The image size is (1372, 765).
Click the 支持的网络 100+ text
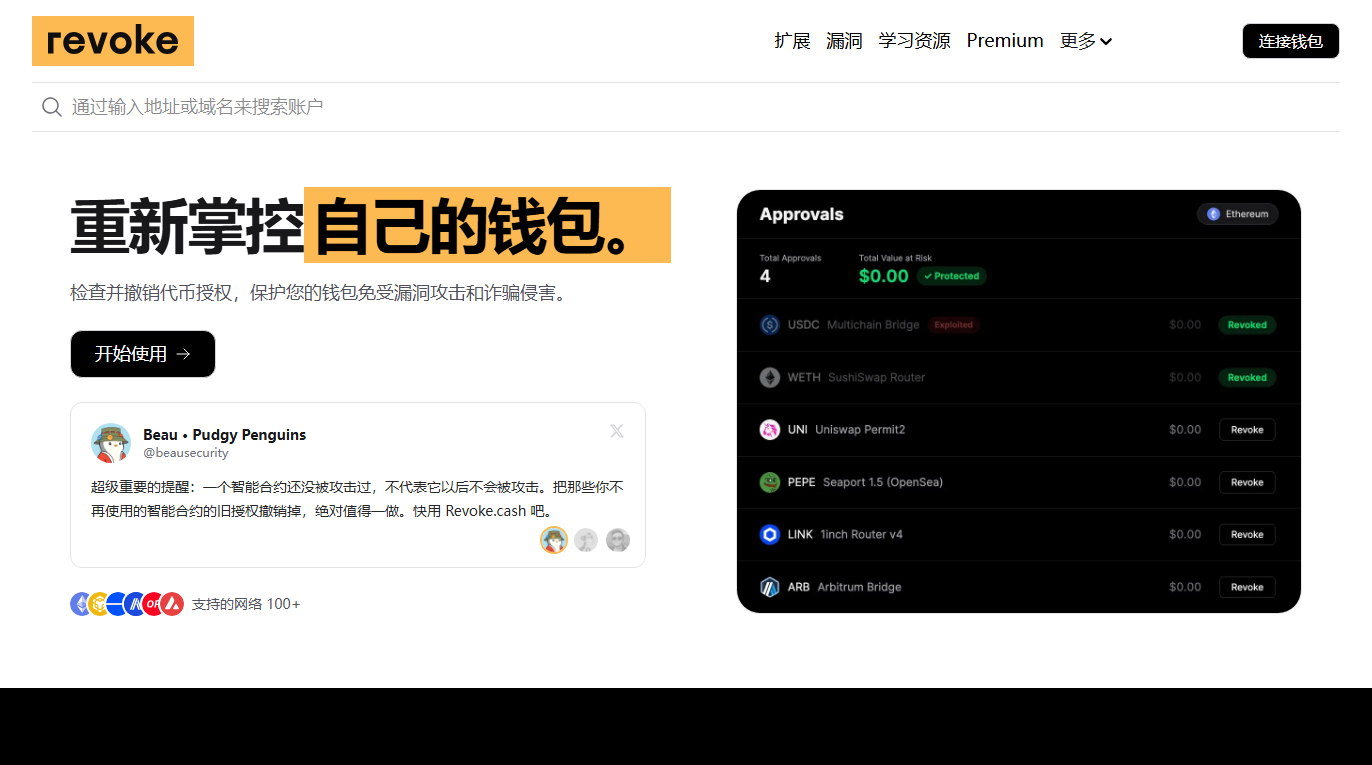coord(246,604)
